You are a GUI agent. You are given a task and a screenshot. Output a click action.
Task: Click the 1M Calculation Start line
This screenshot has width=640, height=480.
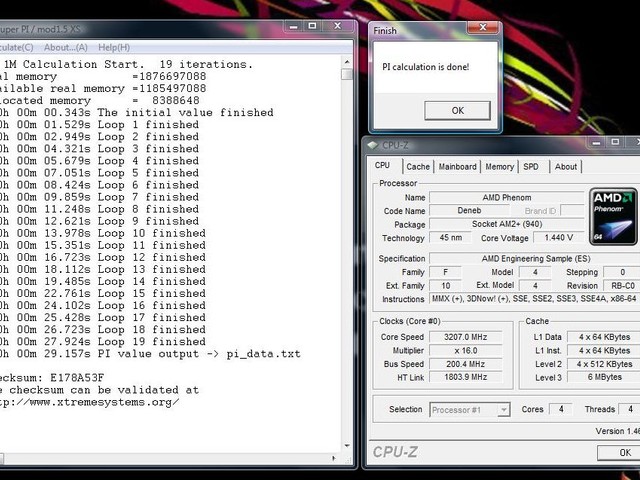(128, 64)
